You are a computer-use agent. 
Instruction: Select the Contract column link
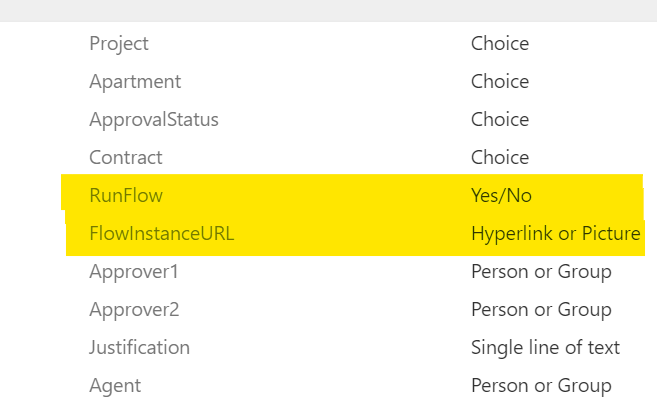125,157
